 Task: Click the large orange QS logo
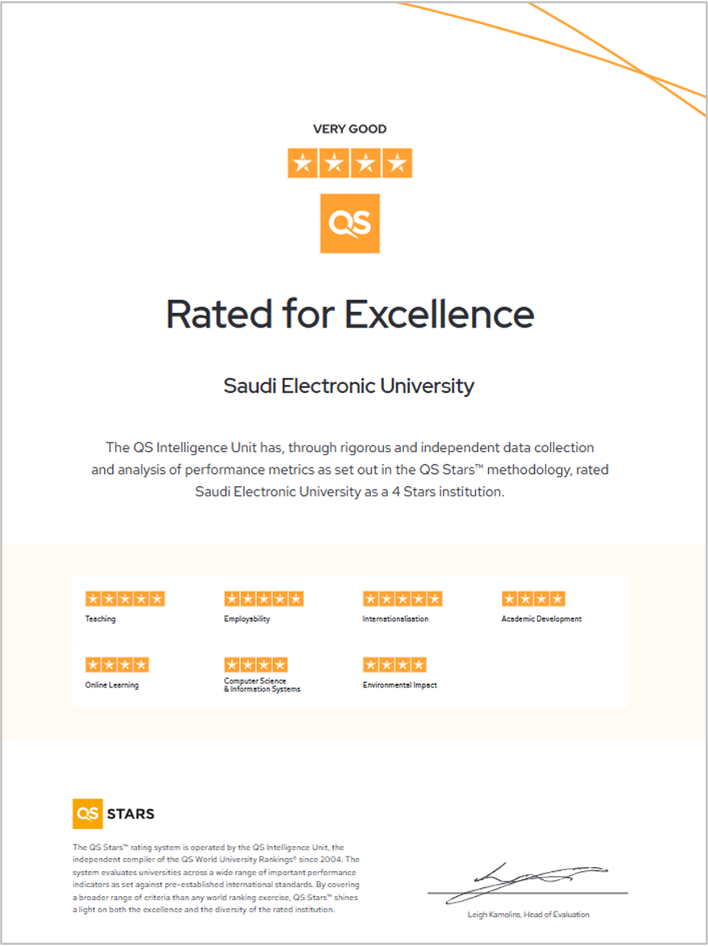(350, 223)
